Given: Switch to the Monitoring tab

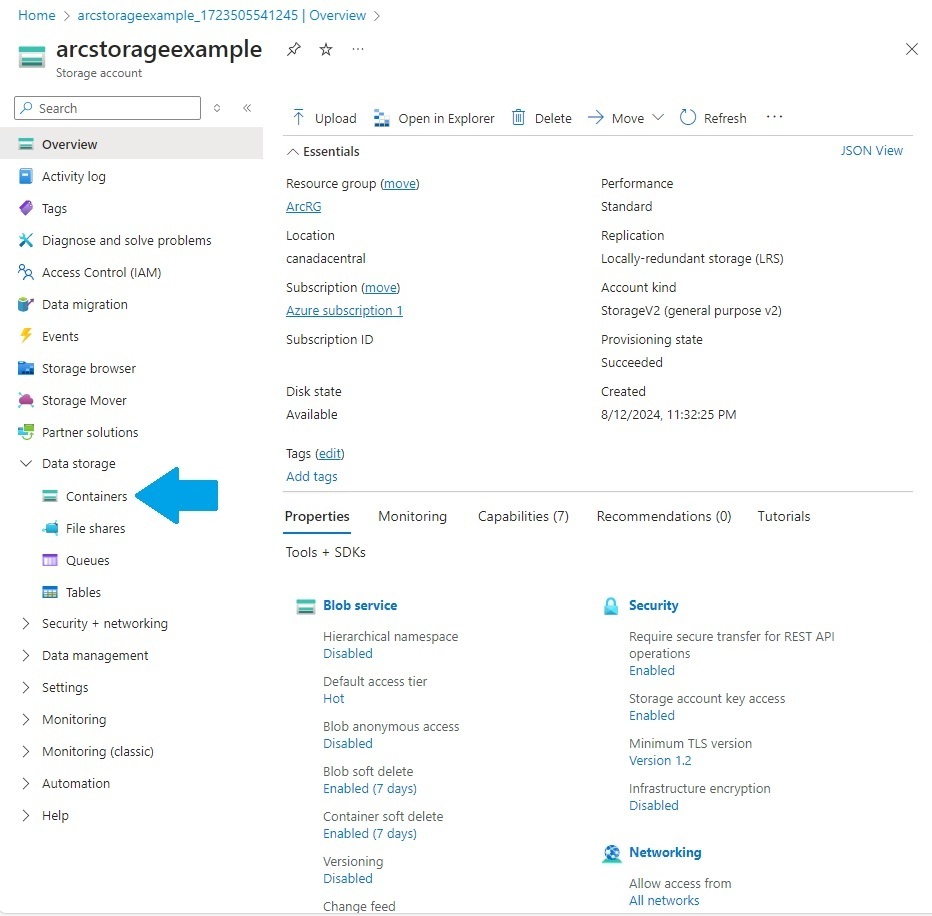Looking at the screenshot, I should (x=413, y=516).
